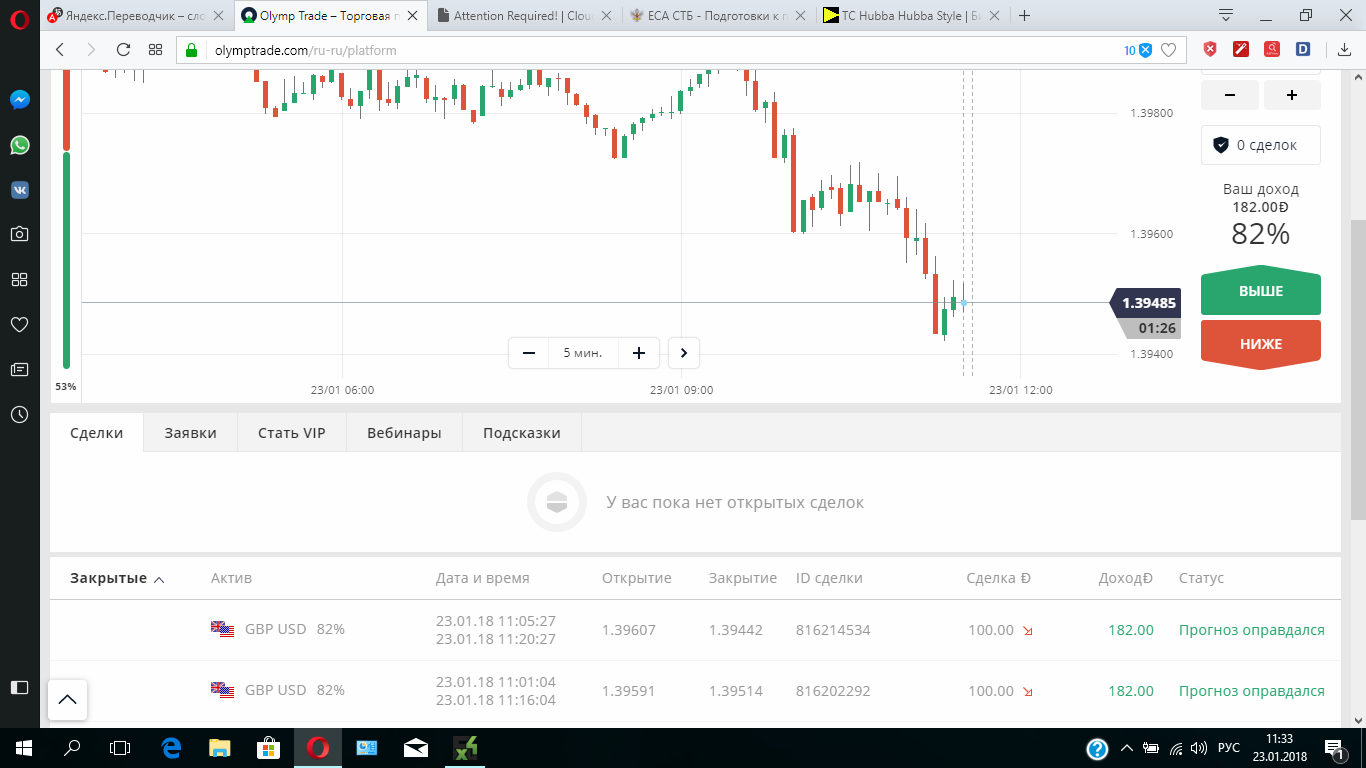Click deal ID 816214534
The width and height of the screenshot is (1366, 768).
pyautogui.click(x=831, y=630)
